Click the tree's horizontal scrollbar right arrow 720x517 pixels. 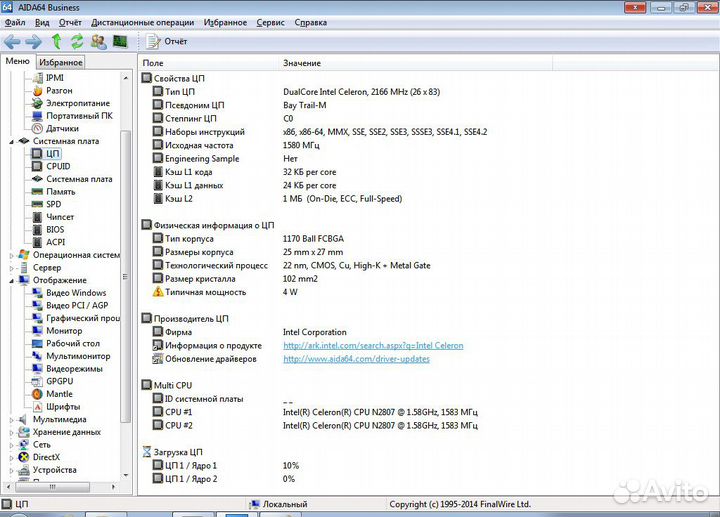(113, 486)
